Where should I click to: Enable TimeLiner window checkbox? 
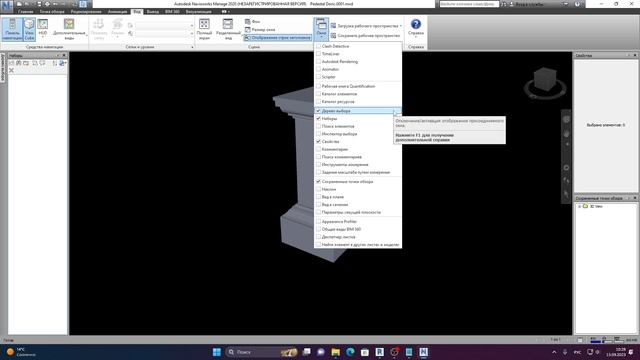(318, 54)
